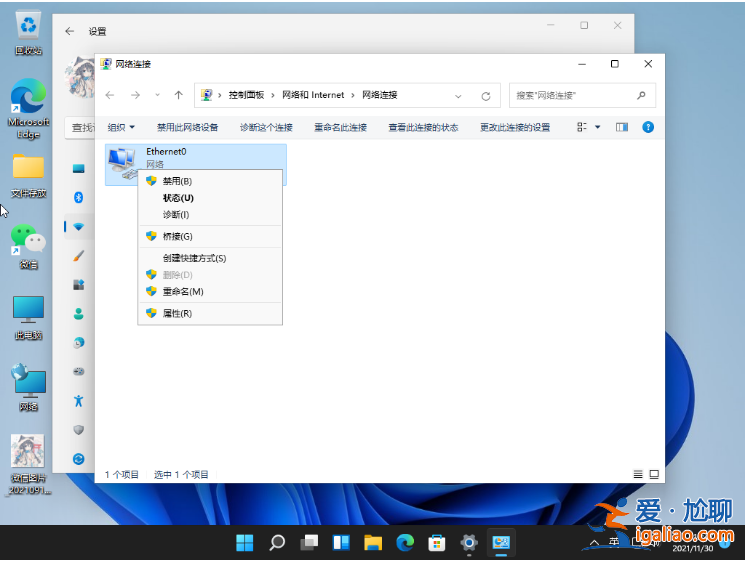The image size is (746, 562).
Task: Open Accounts icon in Settings sidebar
Action: [x=79, y=314]
